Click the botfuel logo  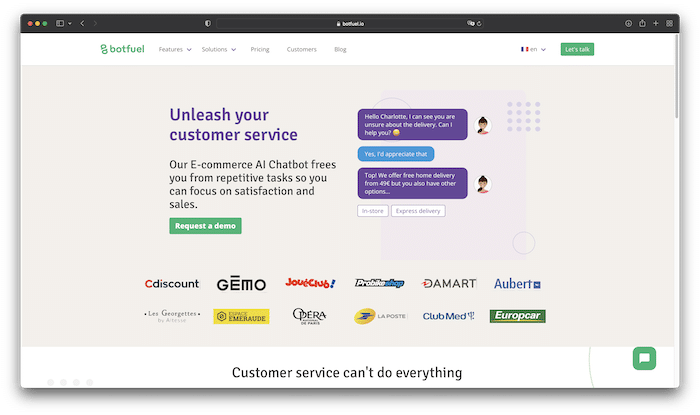[x=122, y=49]
